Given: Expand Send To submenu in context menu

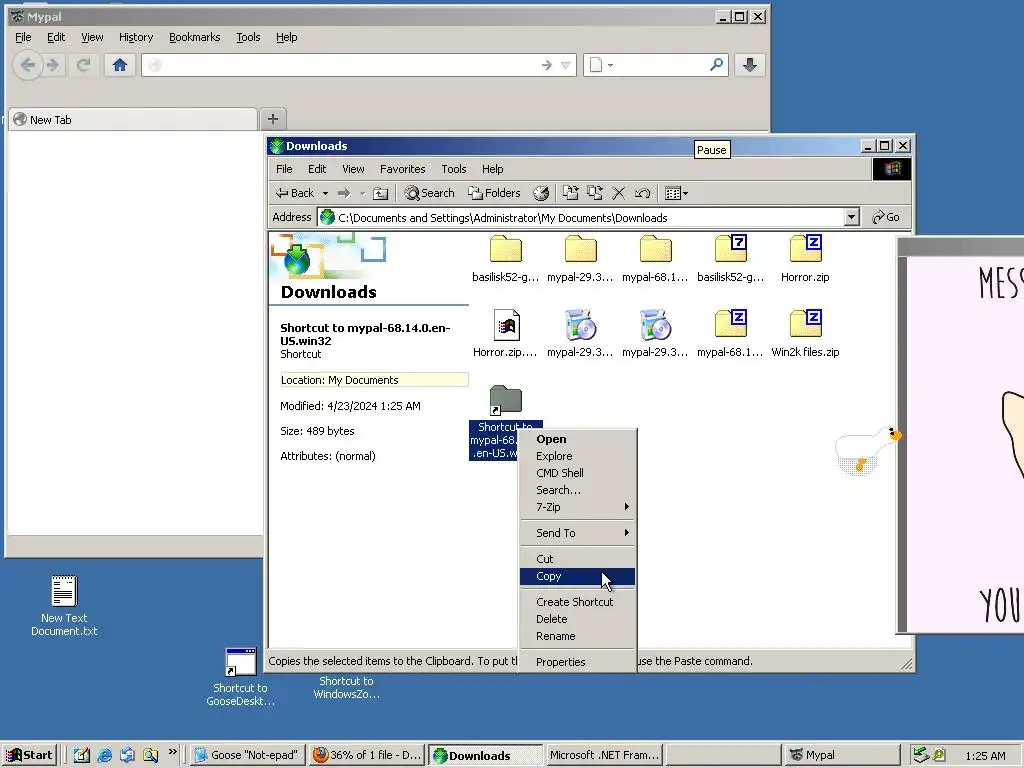Looking at the screenshot, I should pyautogui.click(x=577, y=533).
